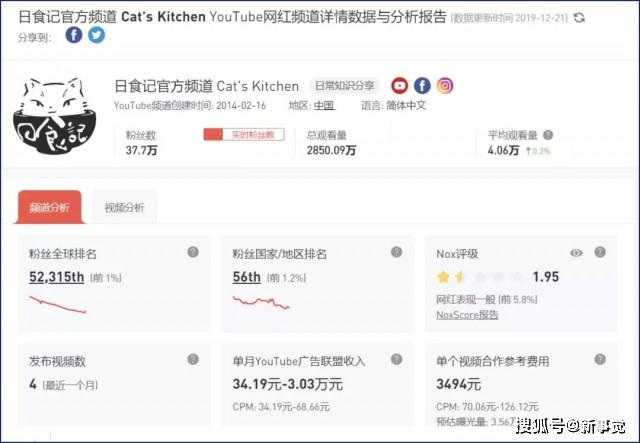Share to Facebook from the header share row
Image resolution: width=640 pixels, height=443 pixels.
point(74,35)
